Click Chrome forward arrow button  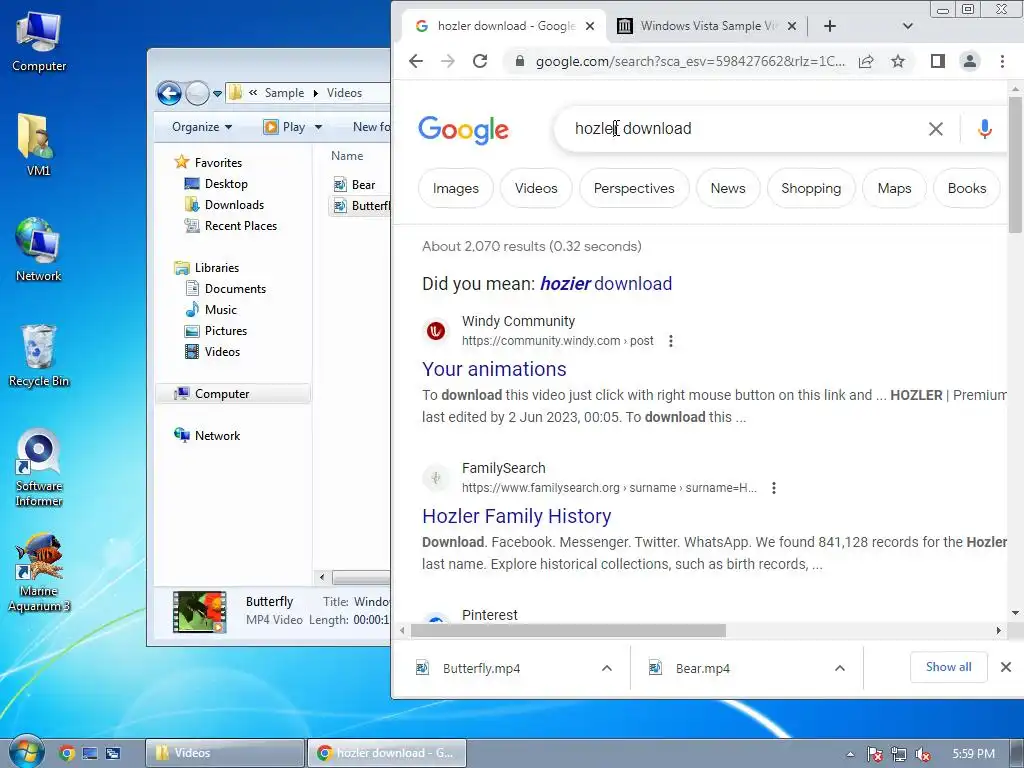(448, 61)
